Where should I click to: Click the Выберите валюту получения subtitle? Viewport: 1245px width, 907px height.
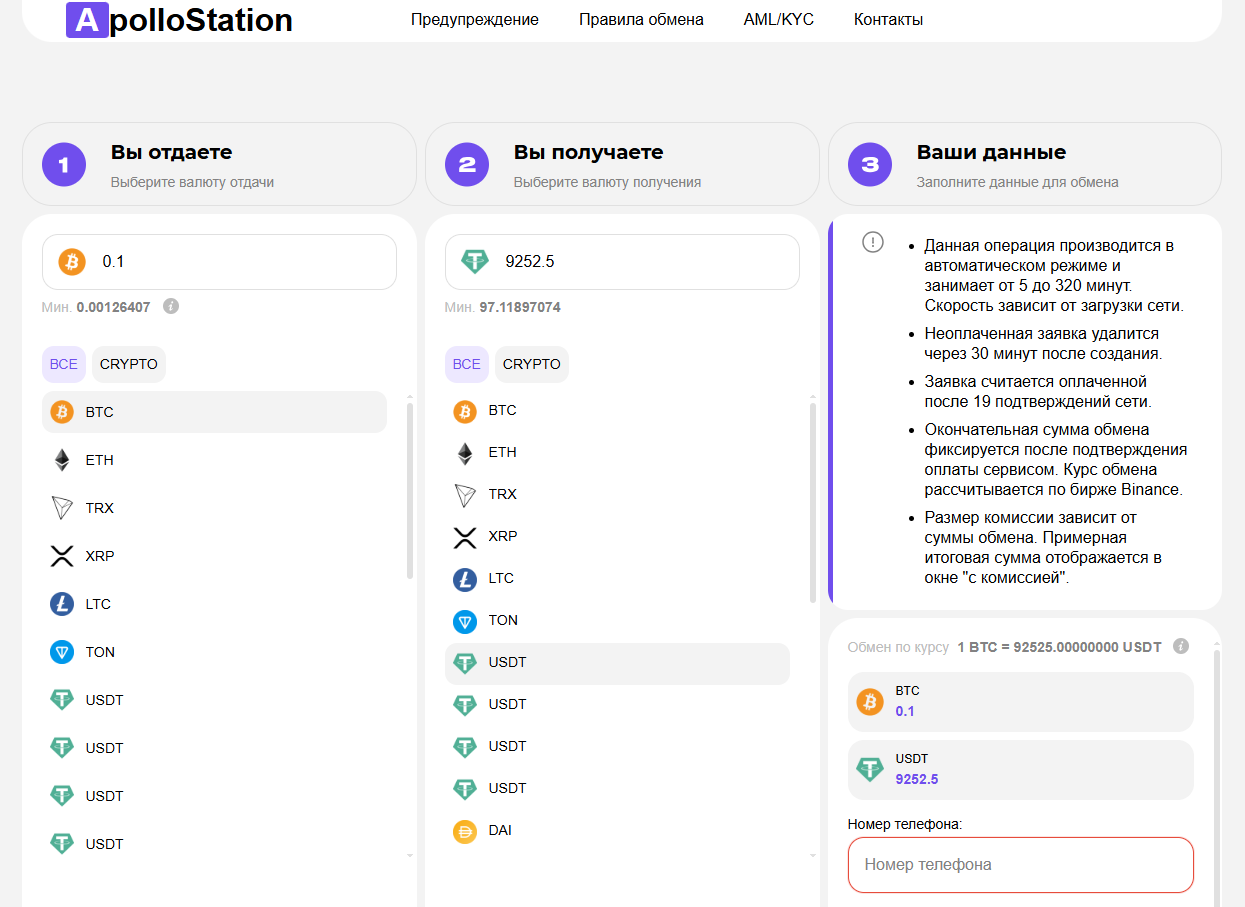[x=607, y=183]
